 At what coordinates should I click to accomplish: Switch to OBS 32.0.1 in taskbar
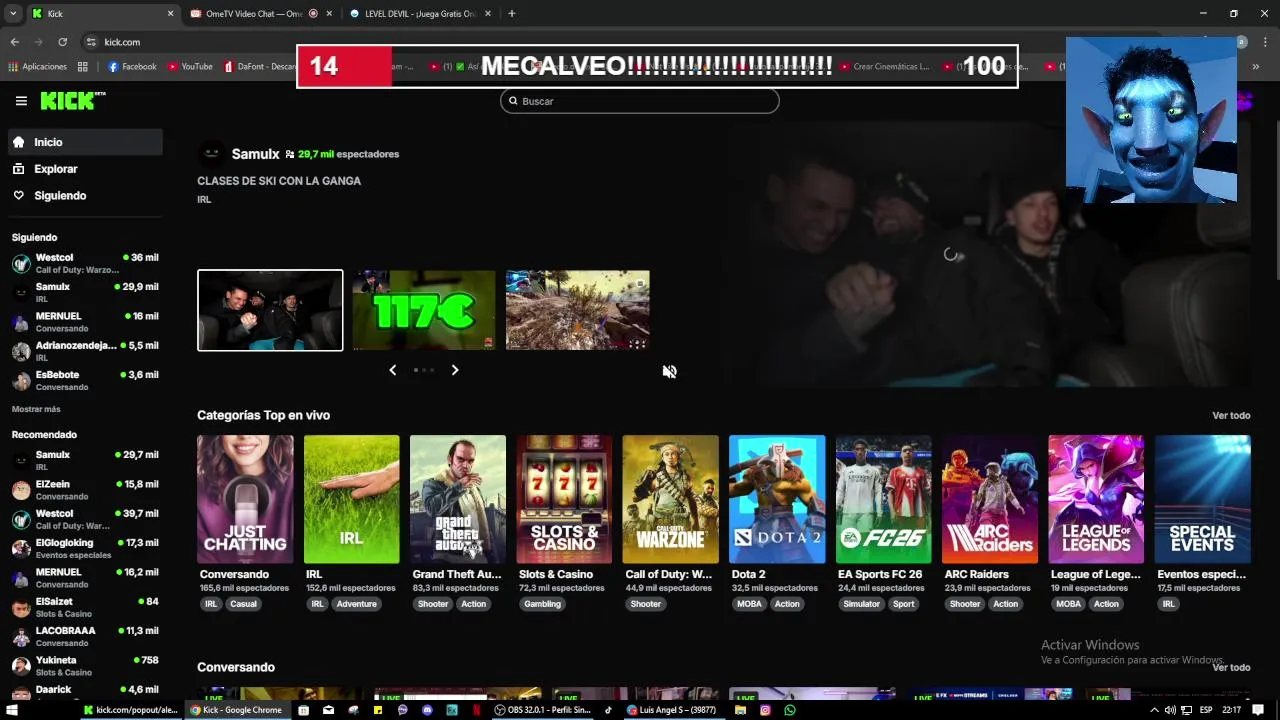pos(543,710)
